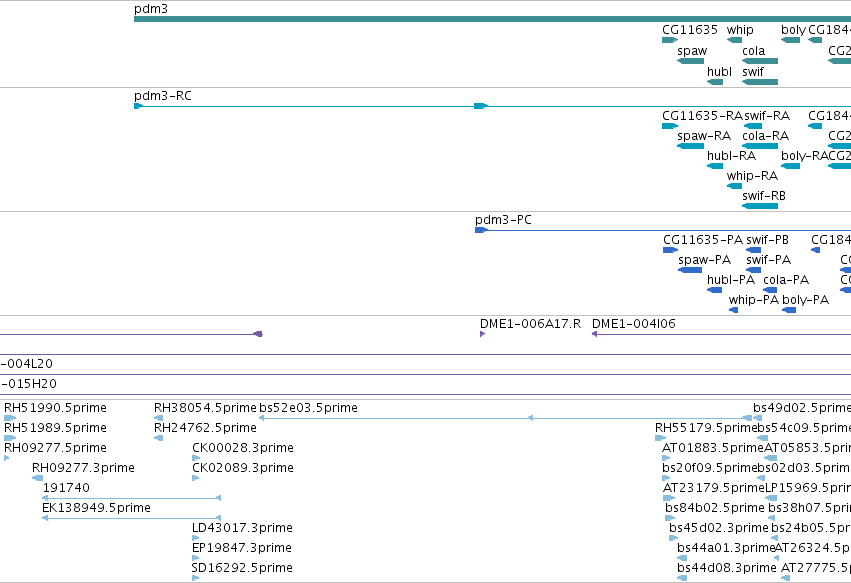Click the RH51990.5prime EST label
Screen dimensions: 851x583
(x=55, y=408)
